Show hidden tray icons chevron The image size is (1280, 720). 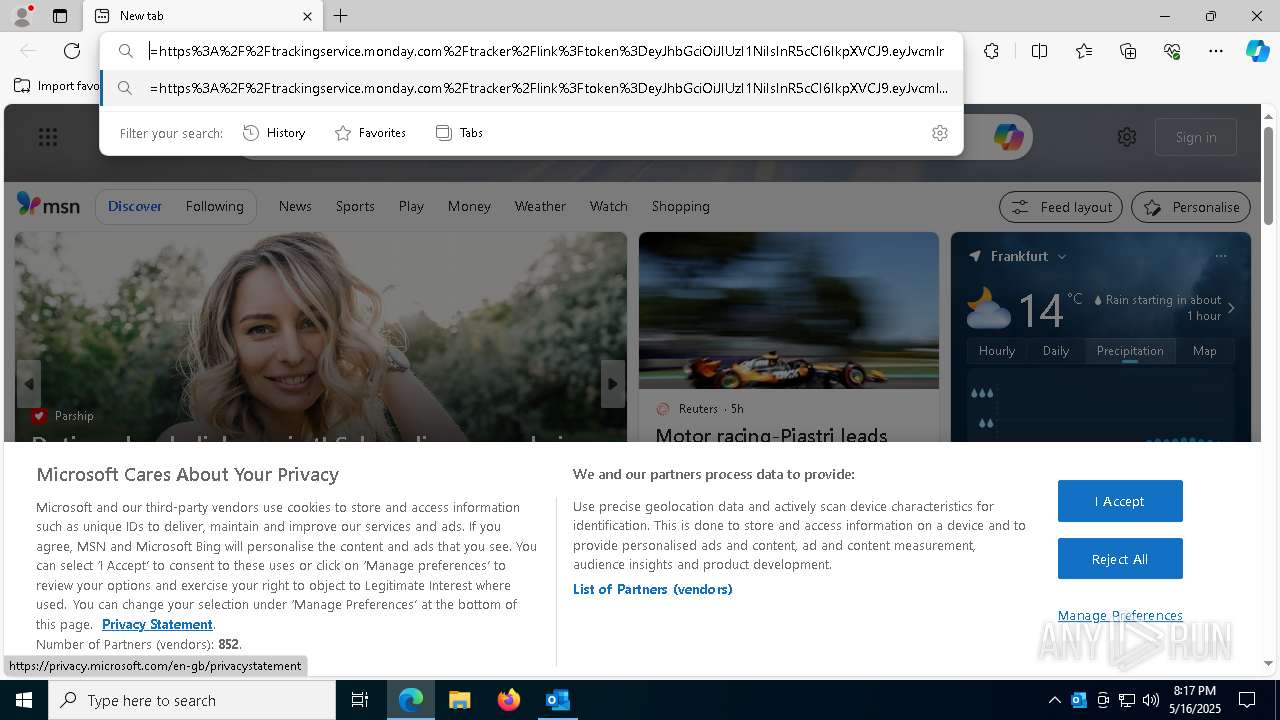[x=1054, y=700]
